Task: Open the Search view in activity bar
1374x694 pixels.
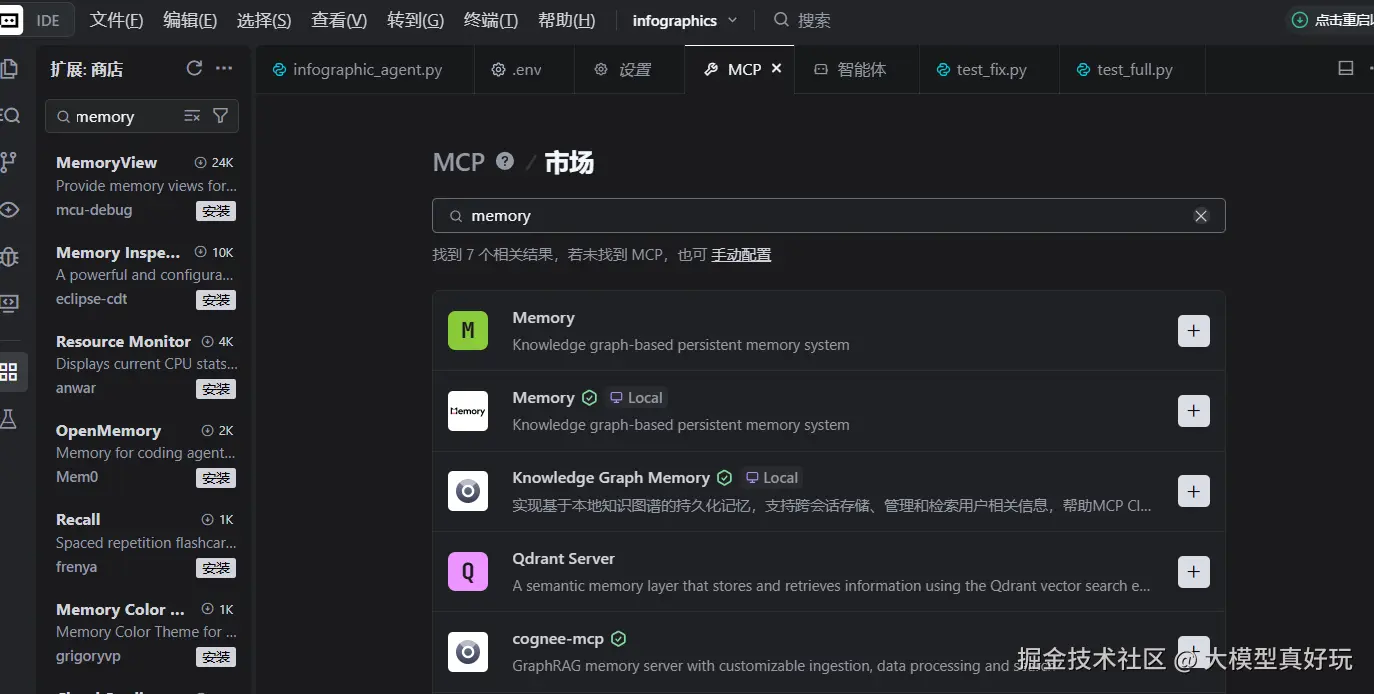Action: point(10,116)
